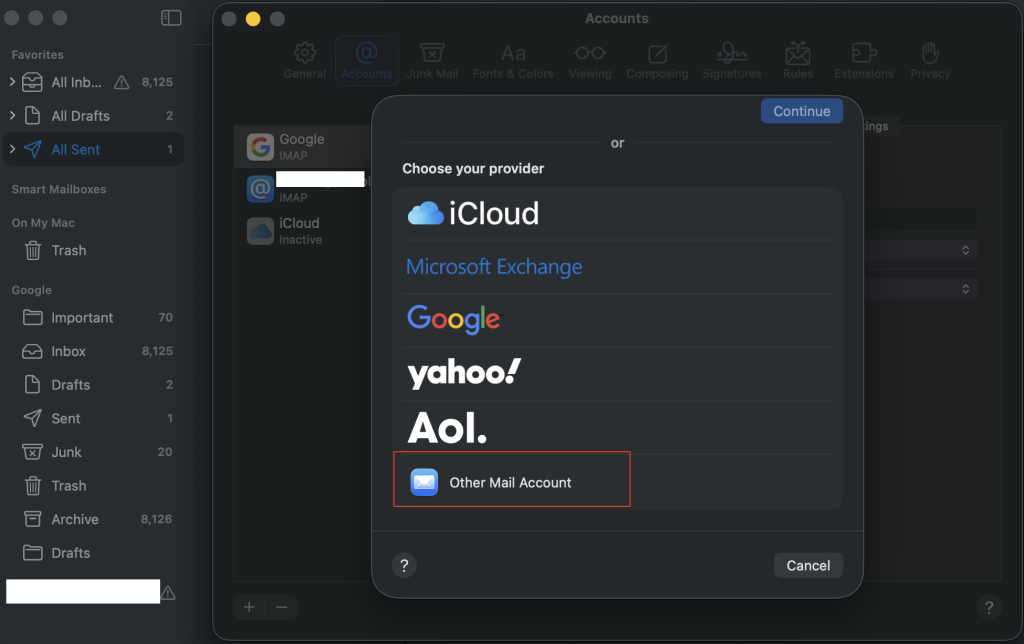The height and width of the screenshot is (644, 1024).
Task: Open the Google Sent folder
Action: pos(93,419)
